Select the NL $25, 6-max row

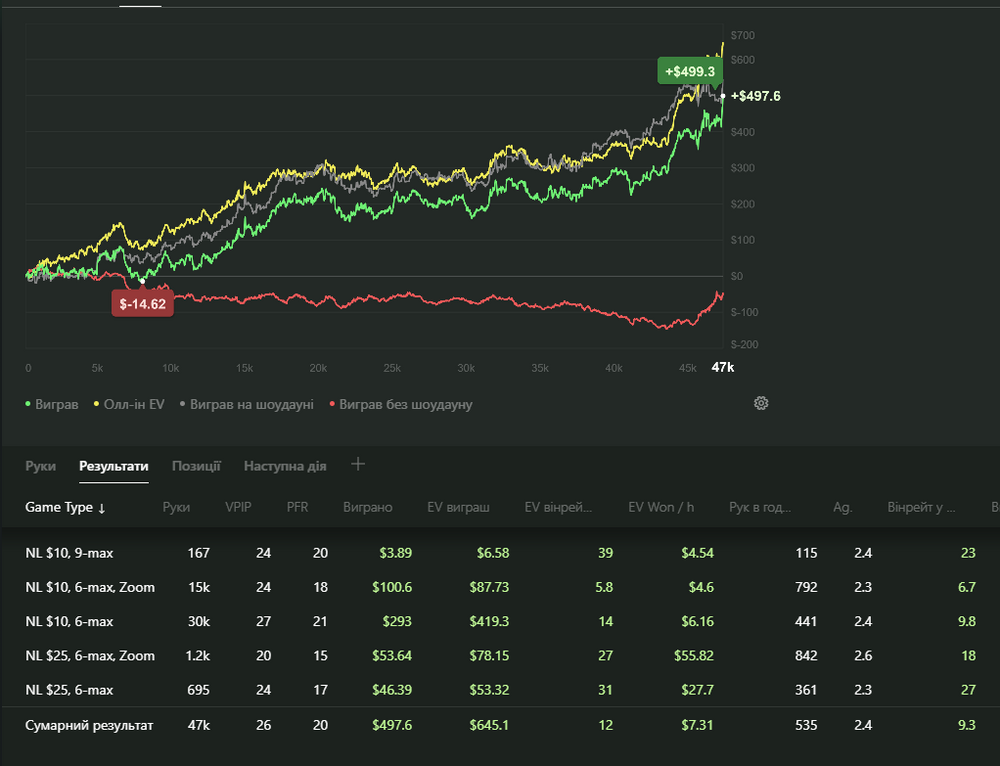click(x=69, y=690)
